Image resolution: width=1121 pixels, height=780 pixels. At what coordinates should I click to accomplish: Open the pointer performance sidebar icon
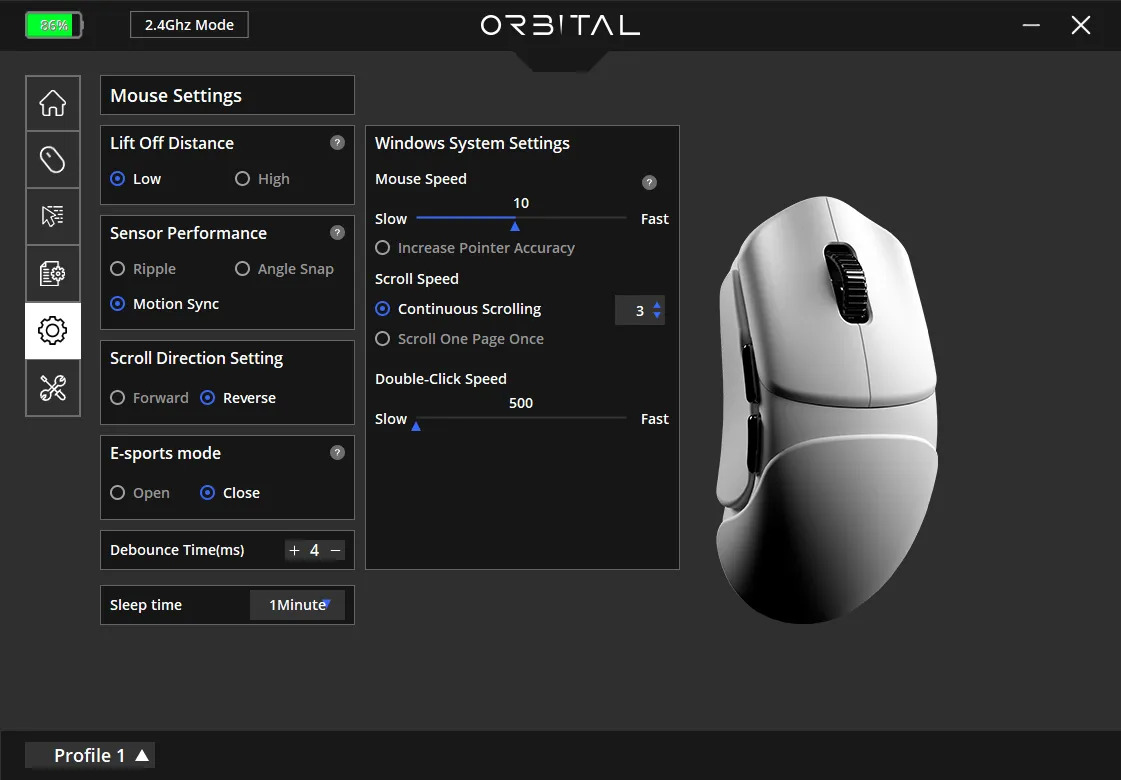(52, 216)
